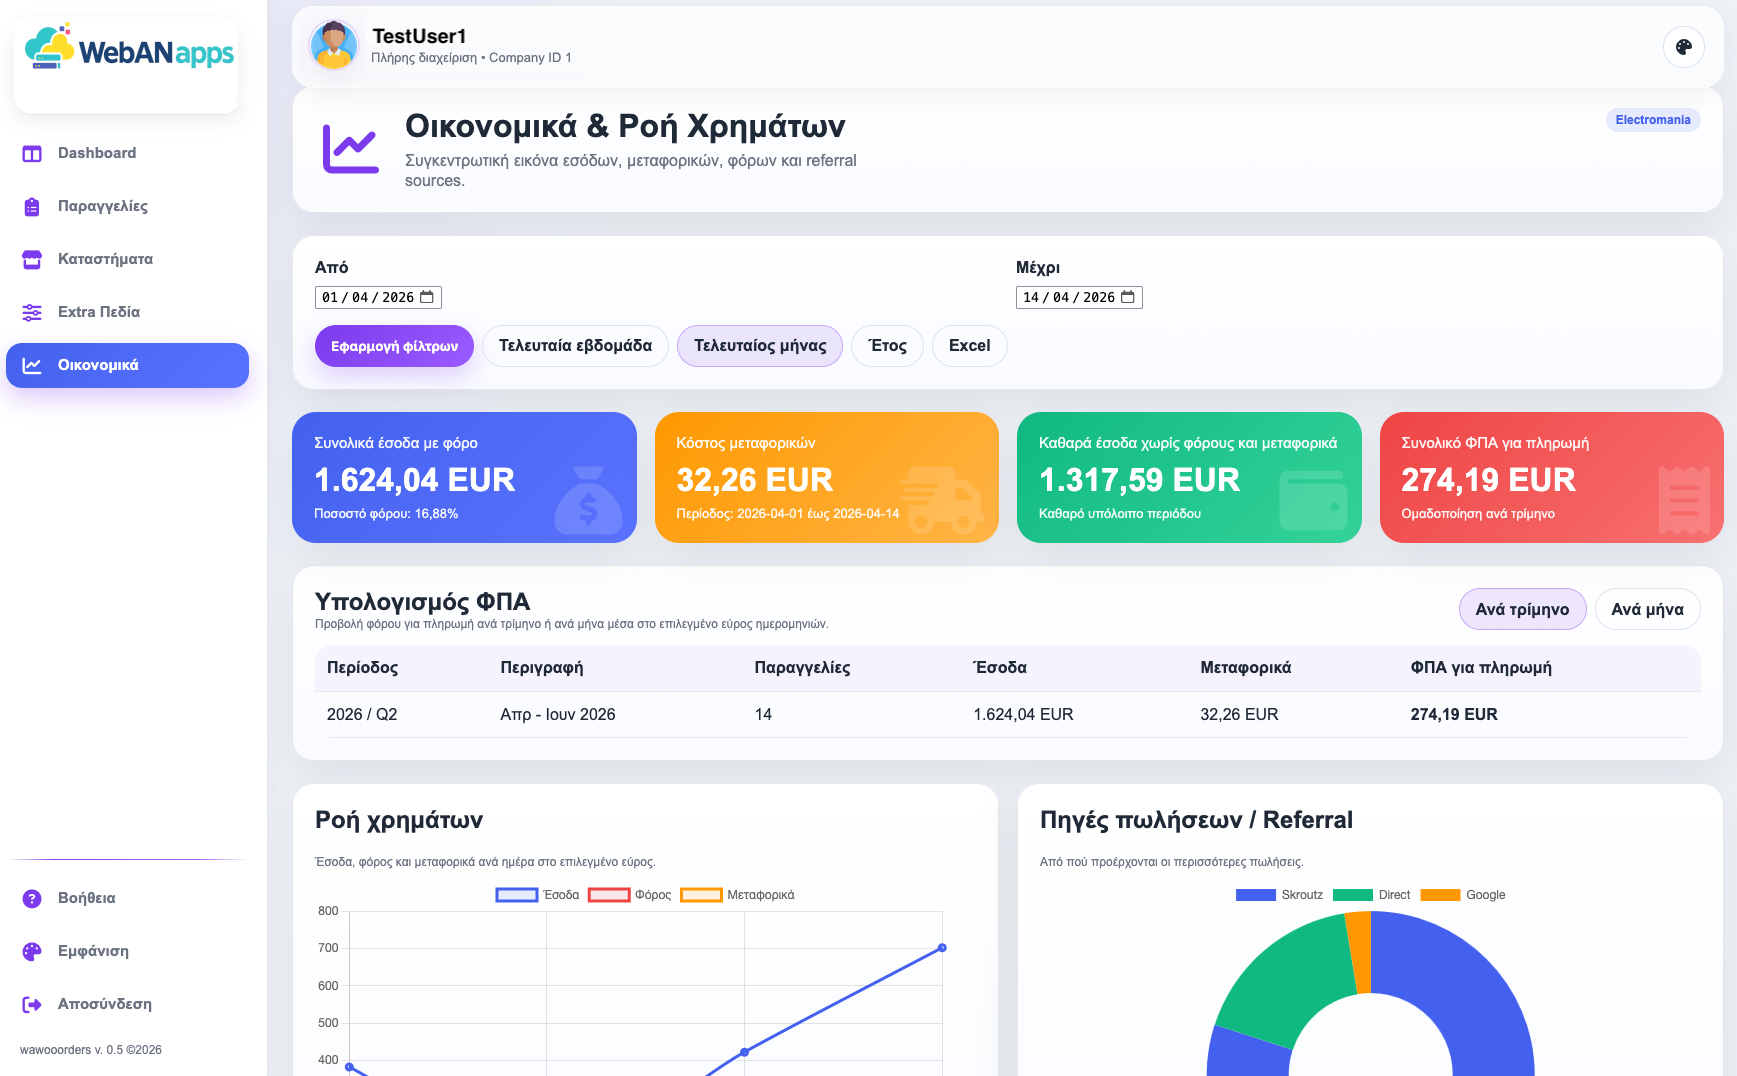Choose the Έτος range button
The height and width of the screenshot is (1076, 1737).
pyautogui.click(x=887, y=346)
